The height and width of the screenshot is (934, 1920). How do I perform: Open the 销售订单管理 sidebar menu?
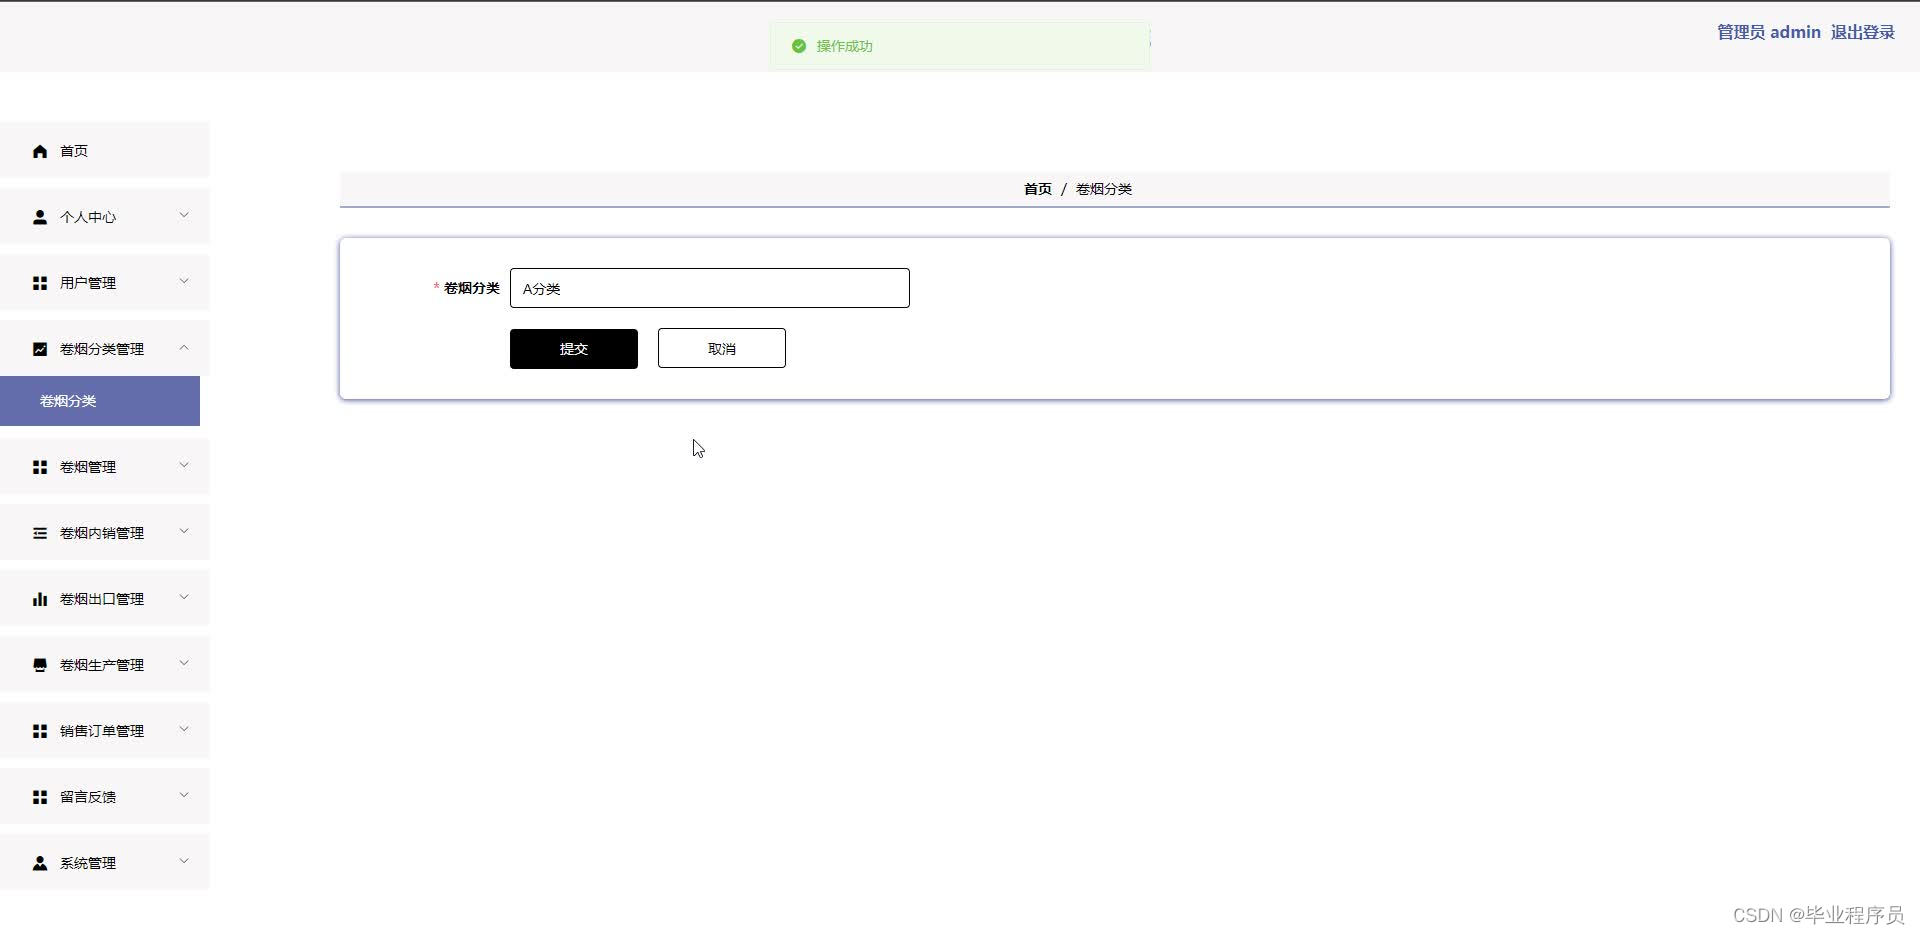pyautogui.click(x=104, y=730)
